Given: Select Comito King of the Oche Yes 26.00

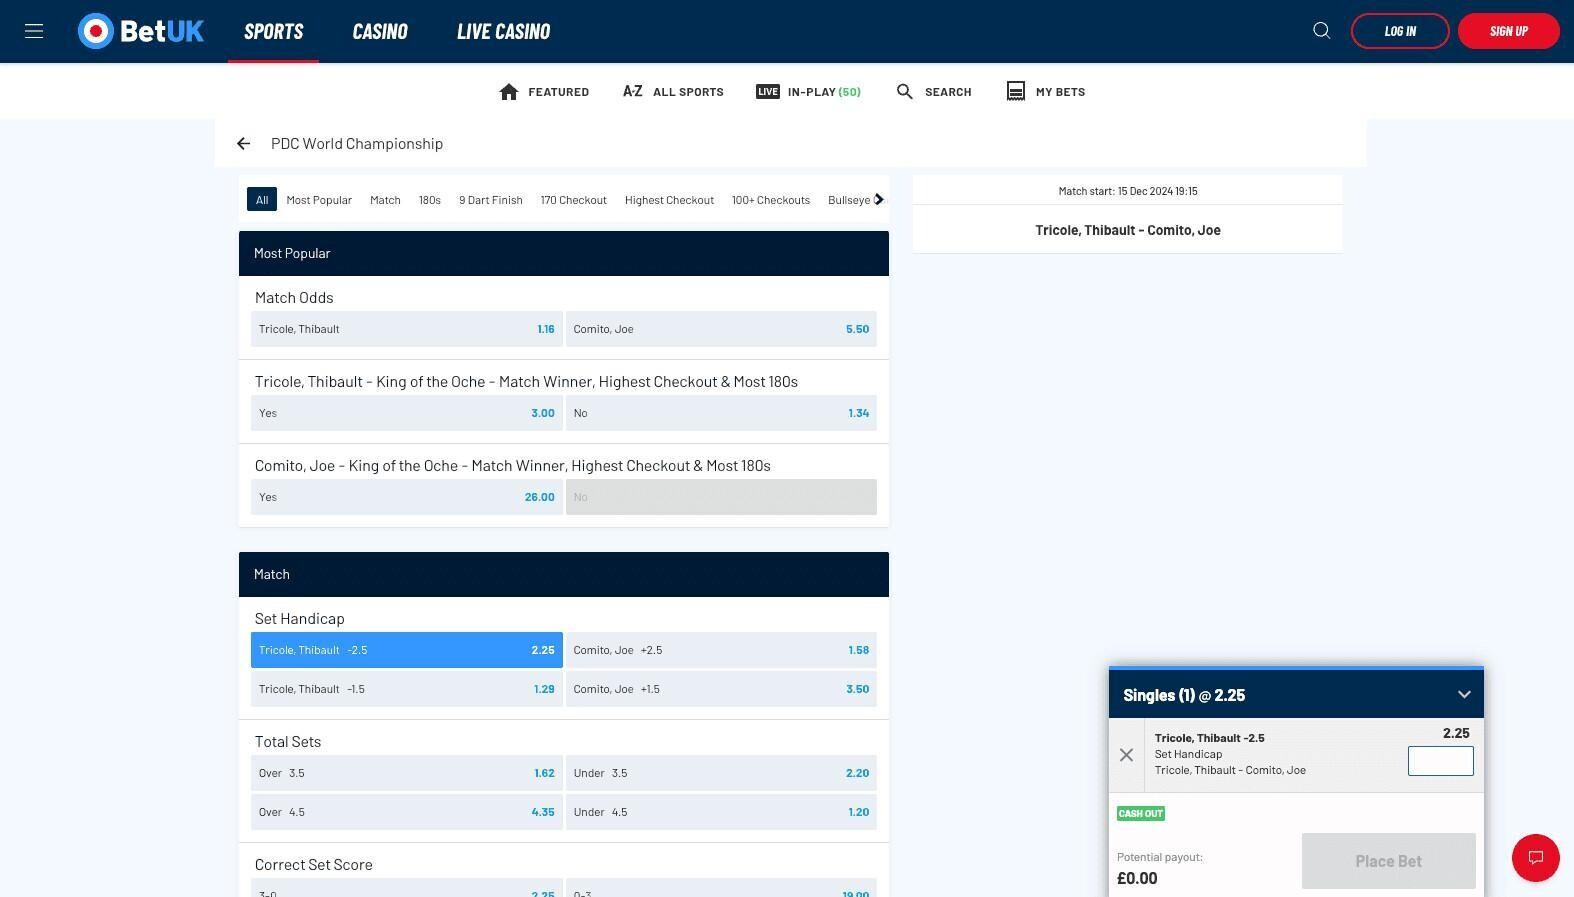Looking at the screenshot, I should (x=407, y=497).
